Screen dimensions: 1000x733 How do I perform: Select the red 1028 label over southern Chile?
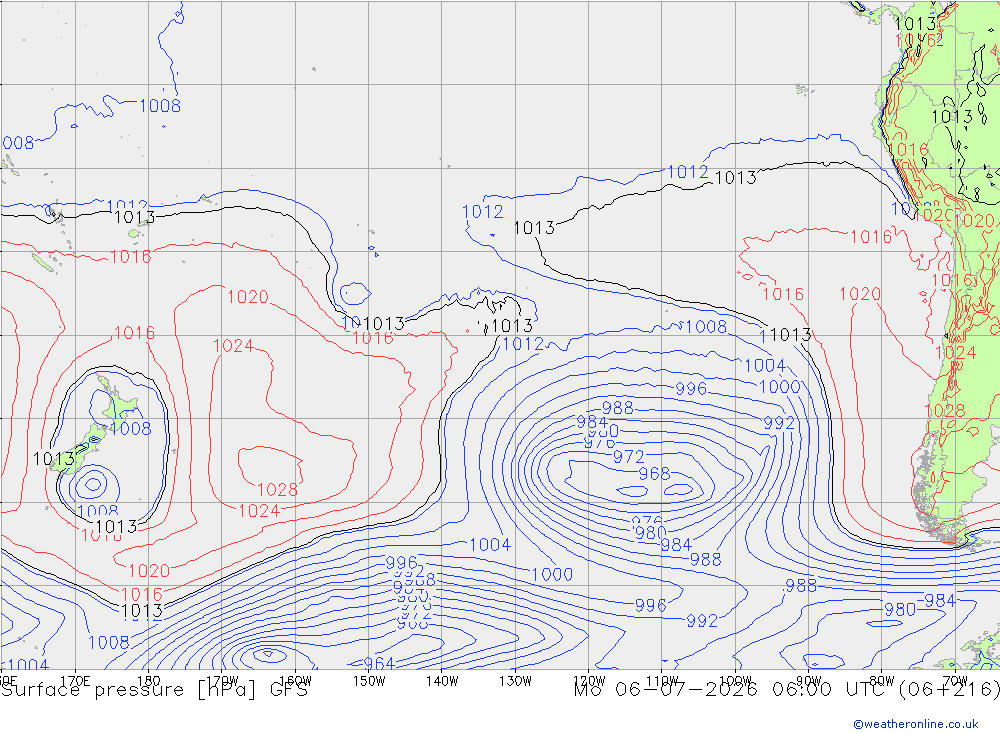click(945, 410)
